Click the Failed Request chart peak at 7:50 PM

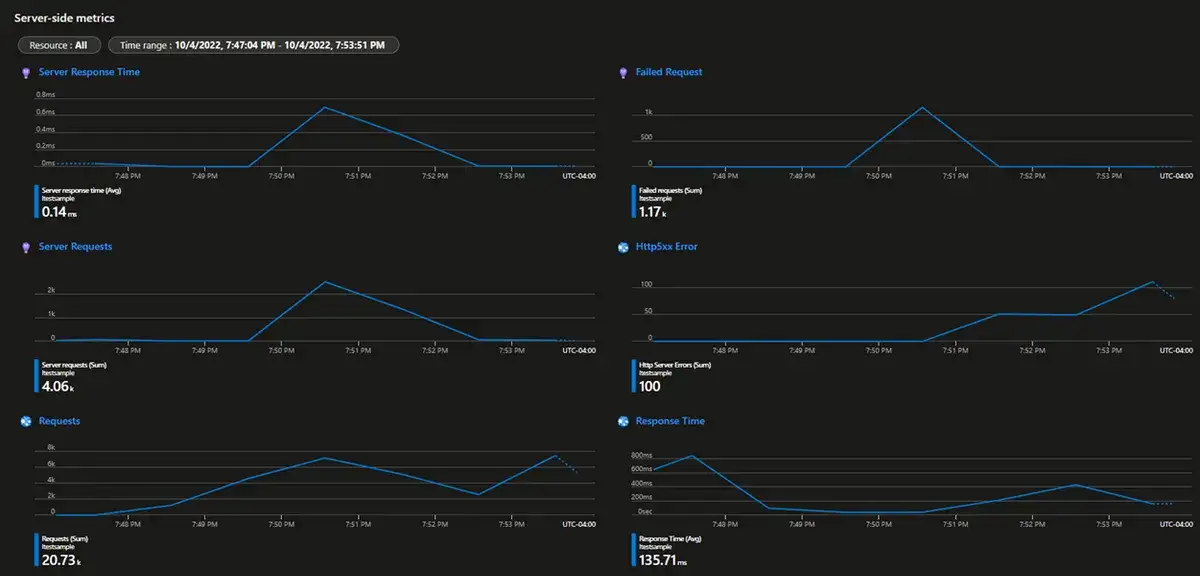[920, 105]
